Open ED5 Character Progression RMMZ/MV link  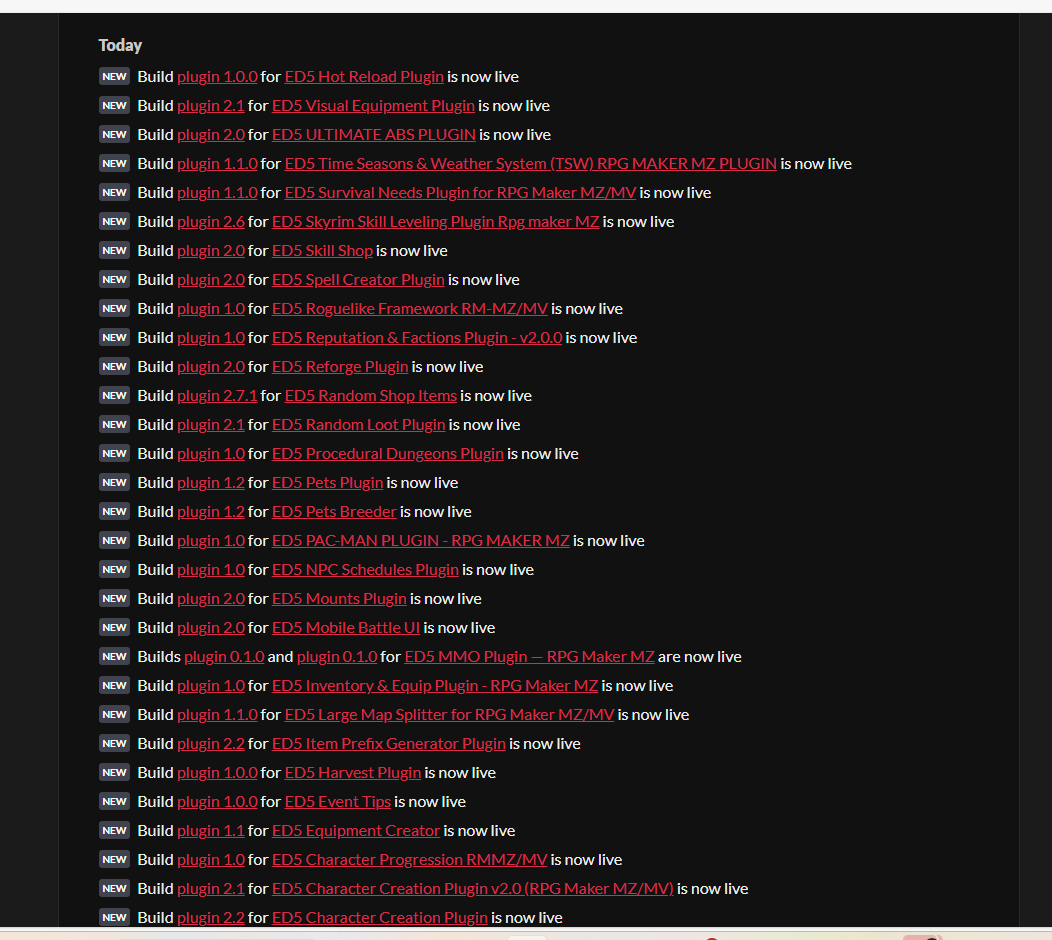pos(409,859)
